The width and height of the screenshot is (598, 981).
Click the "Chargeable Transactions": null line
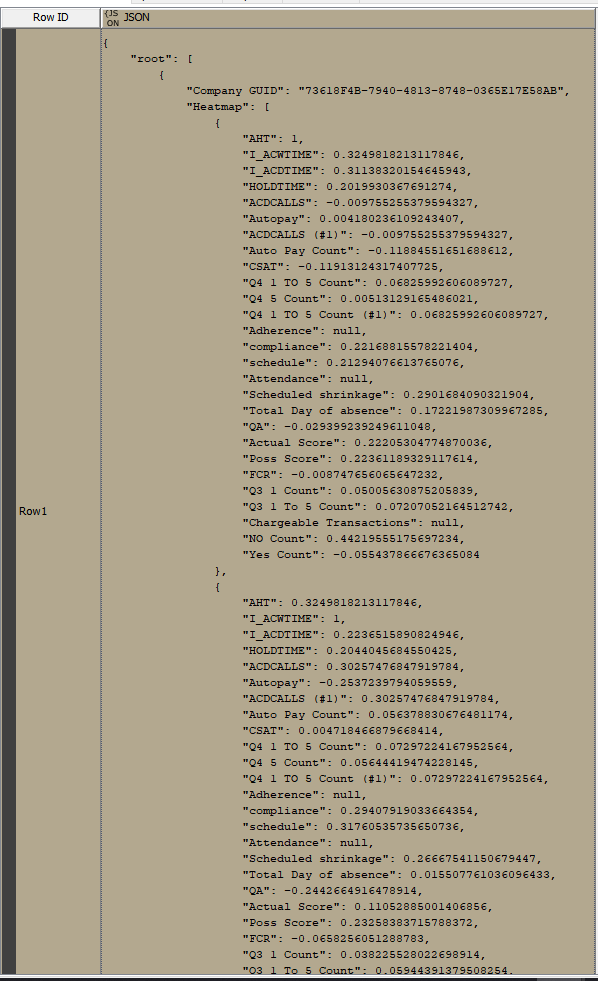(x=354, y=523)
